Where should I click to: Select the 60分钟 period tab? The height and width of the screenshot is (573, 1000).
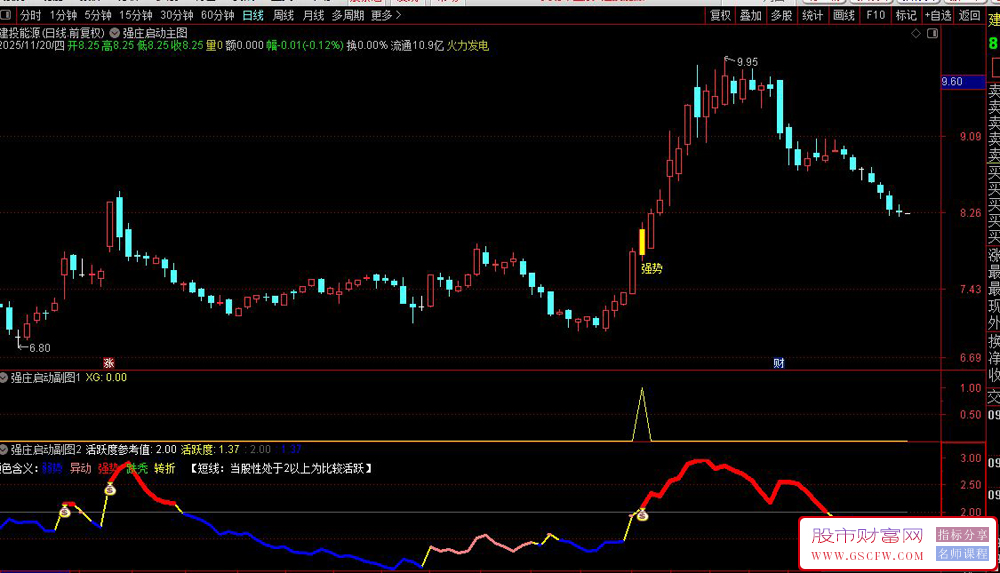tap(217, 15)
